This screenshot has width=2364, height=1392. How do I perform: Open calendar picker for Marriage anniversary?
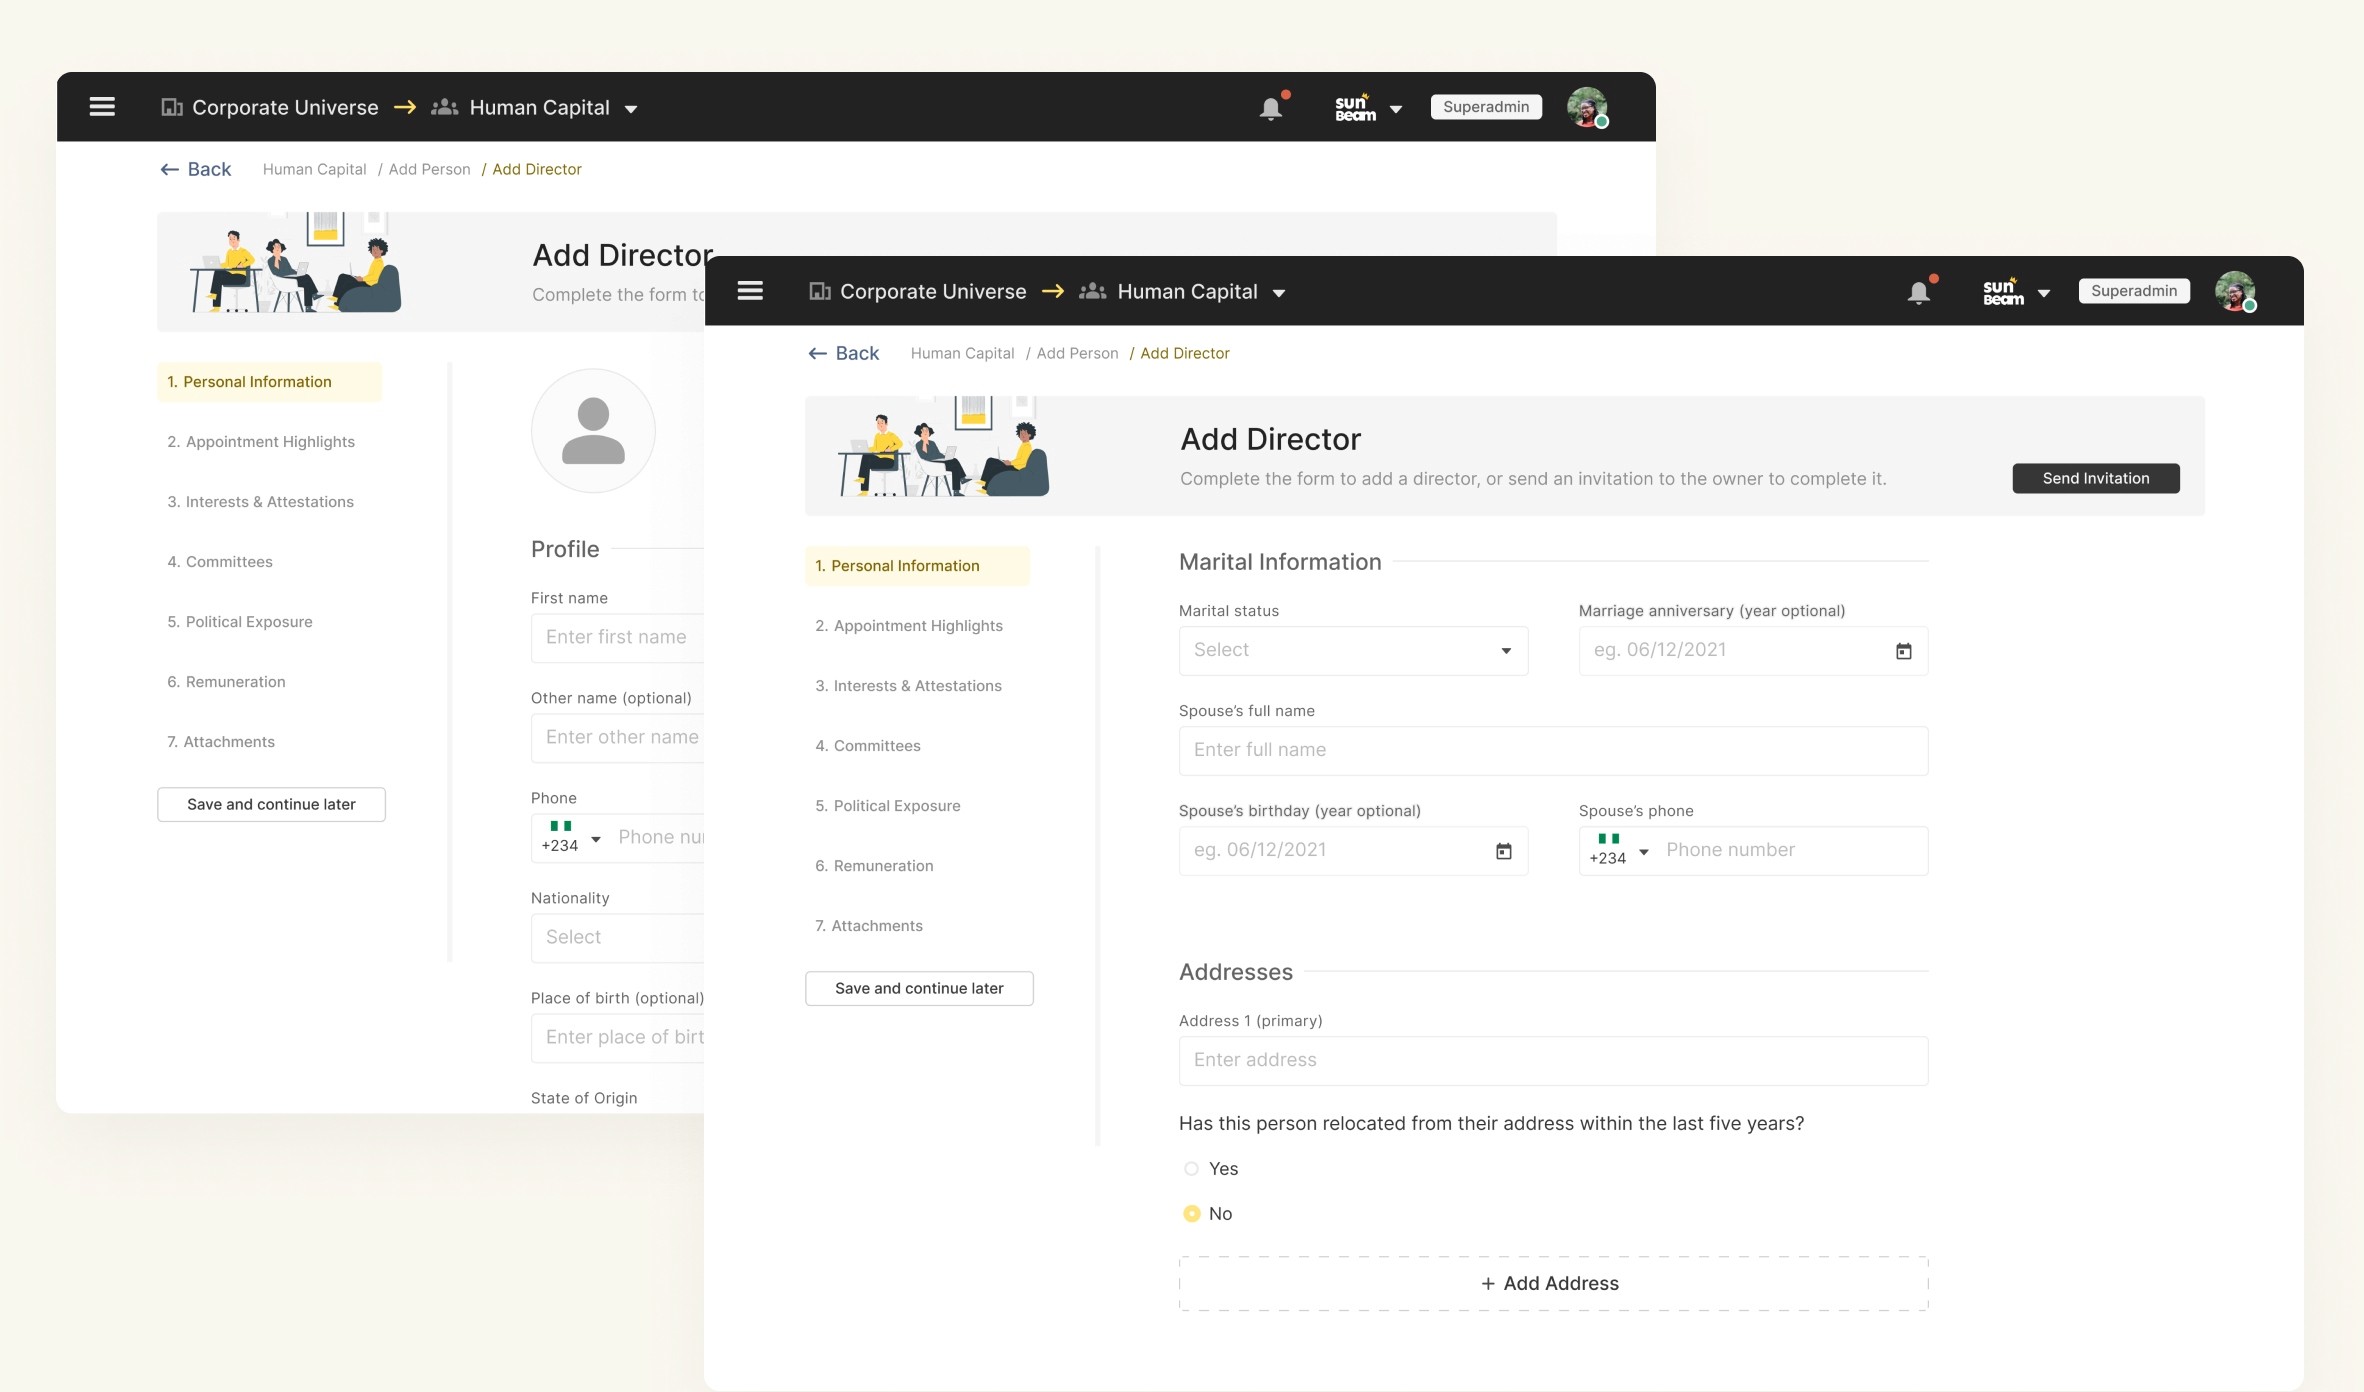coord(1903,651)
